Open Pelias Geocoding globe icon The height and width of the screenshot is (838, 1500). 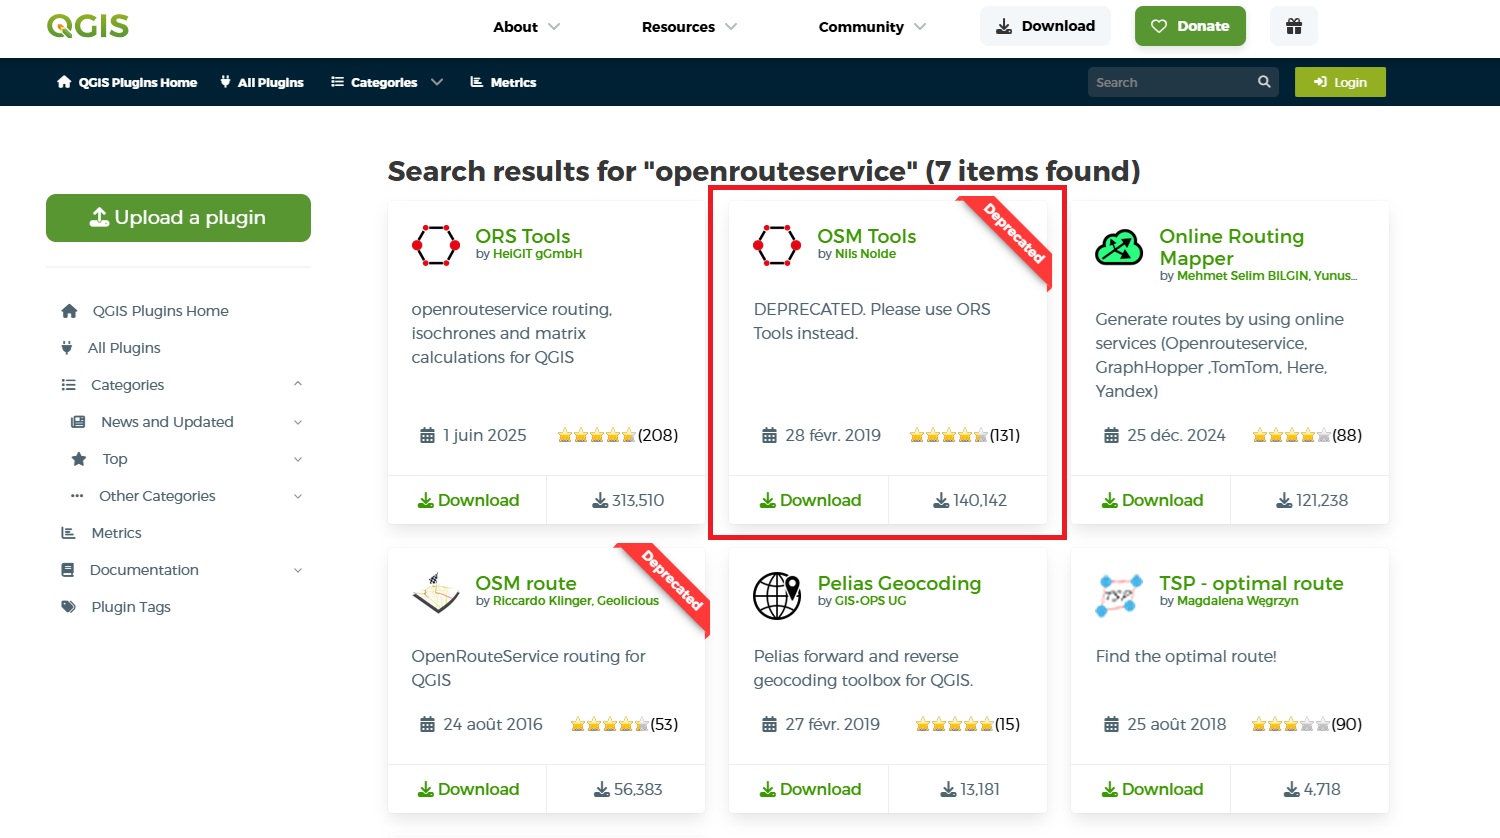click(x=777, y=595)
